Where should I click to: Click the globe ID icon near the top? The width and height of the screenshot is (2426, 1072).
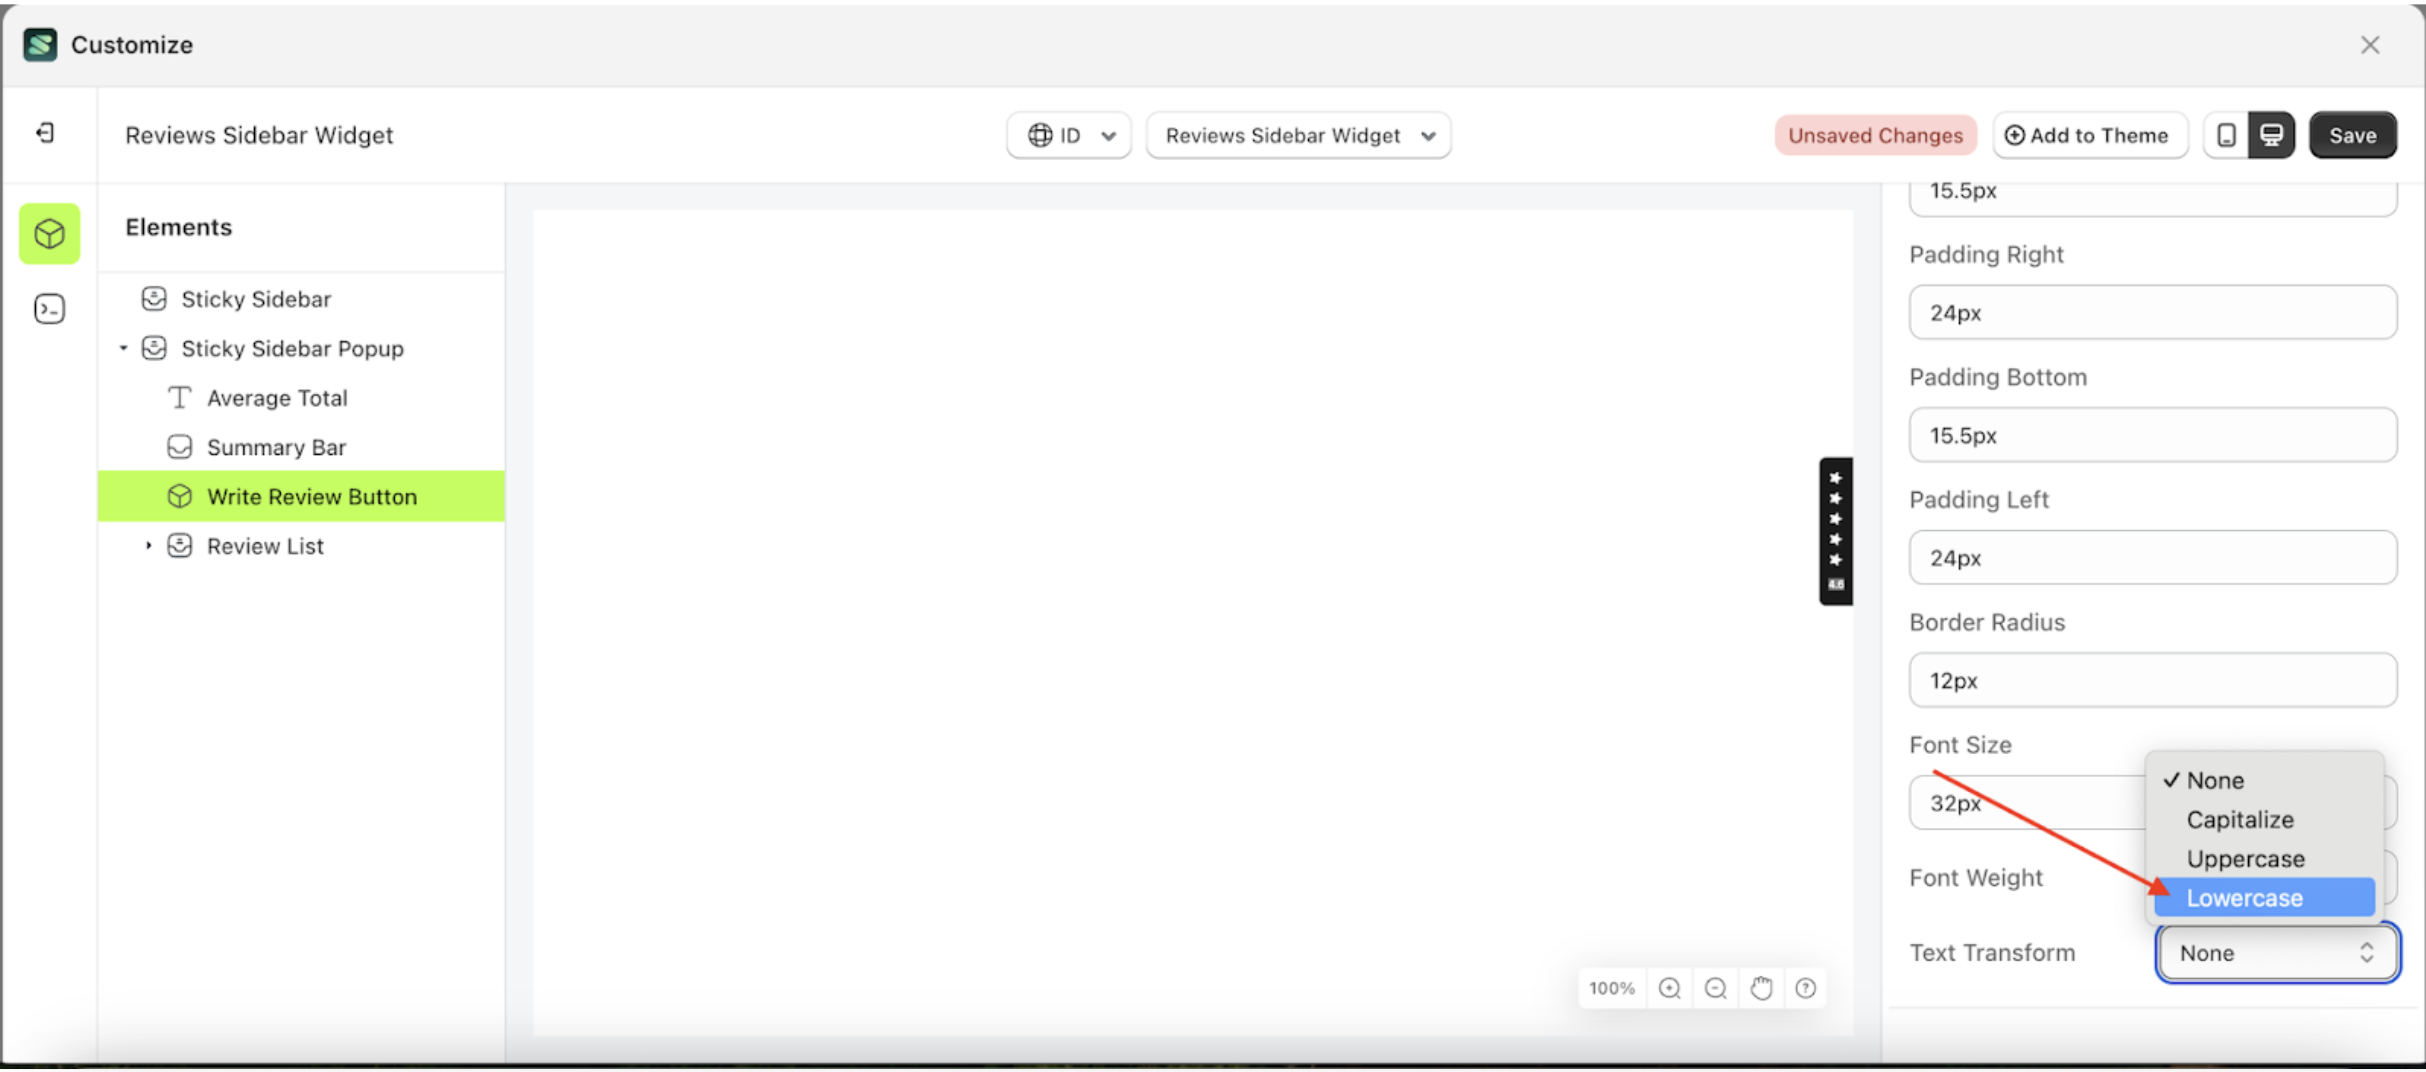pos(1041,135)
